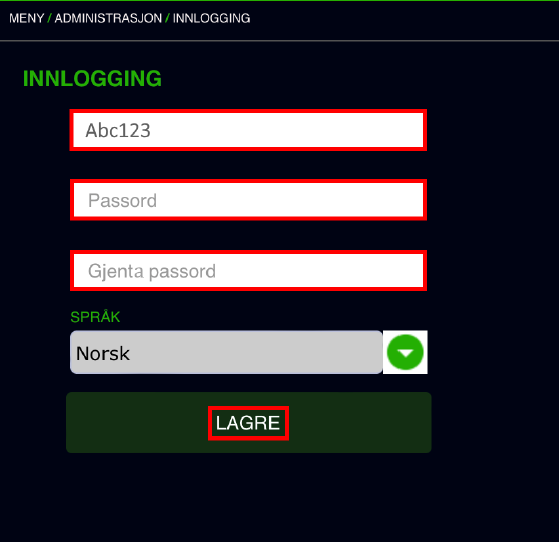
Task: Go to MENY in the breadcrumb
Action: [27, 18]
